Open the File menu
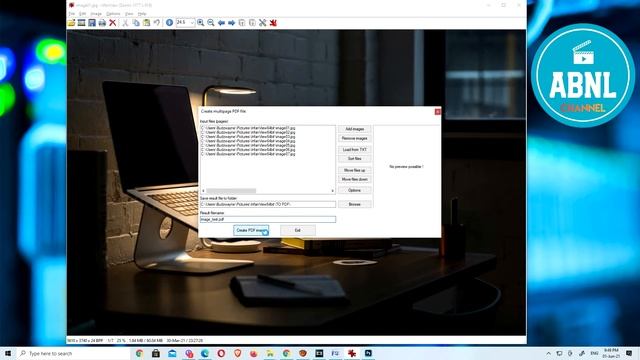This screenshot has height=360, width=640. coord(71,14)
